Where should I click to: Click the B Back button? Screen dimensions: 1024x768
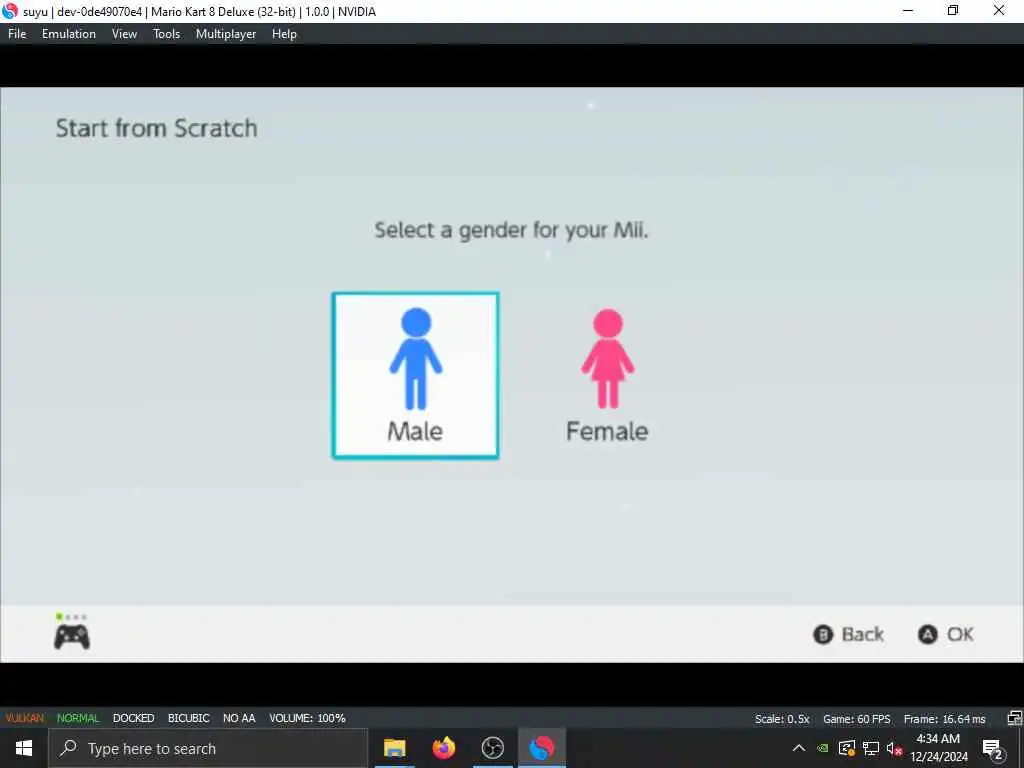tap(848, 634)
